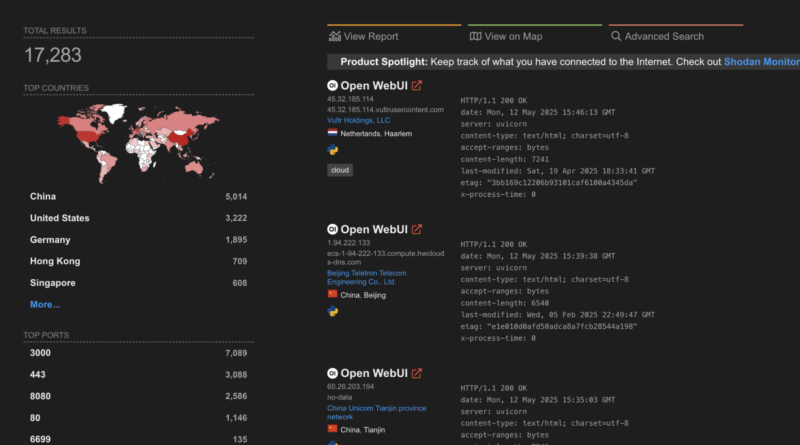This screenshot has height=445, width=800.
Task: Click Beijing Teletron Telecom Engineering link
Action: (x=367, y=278)
